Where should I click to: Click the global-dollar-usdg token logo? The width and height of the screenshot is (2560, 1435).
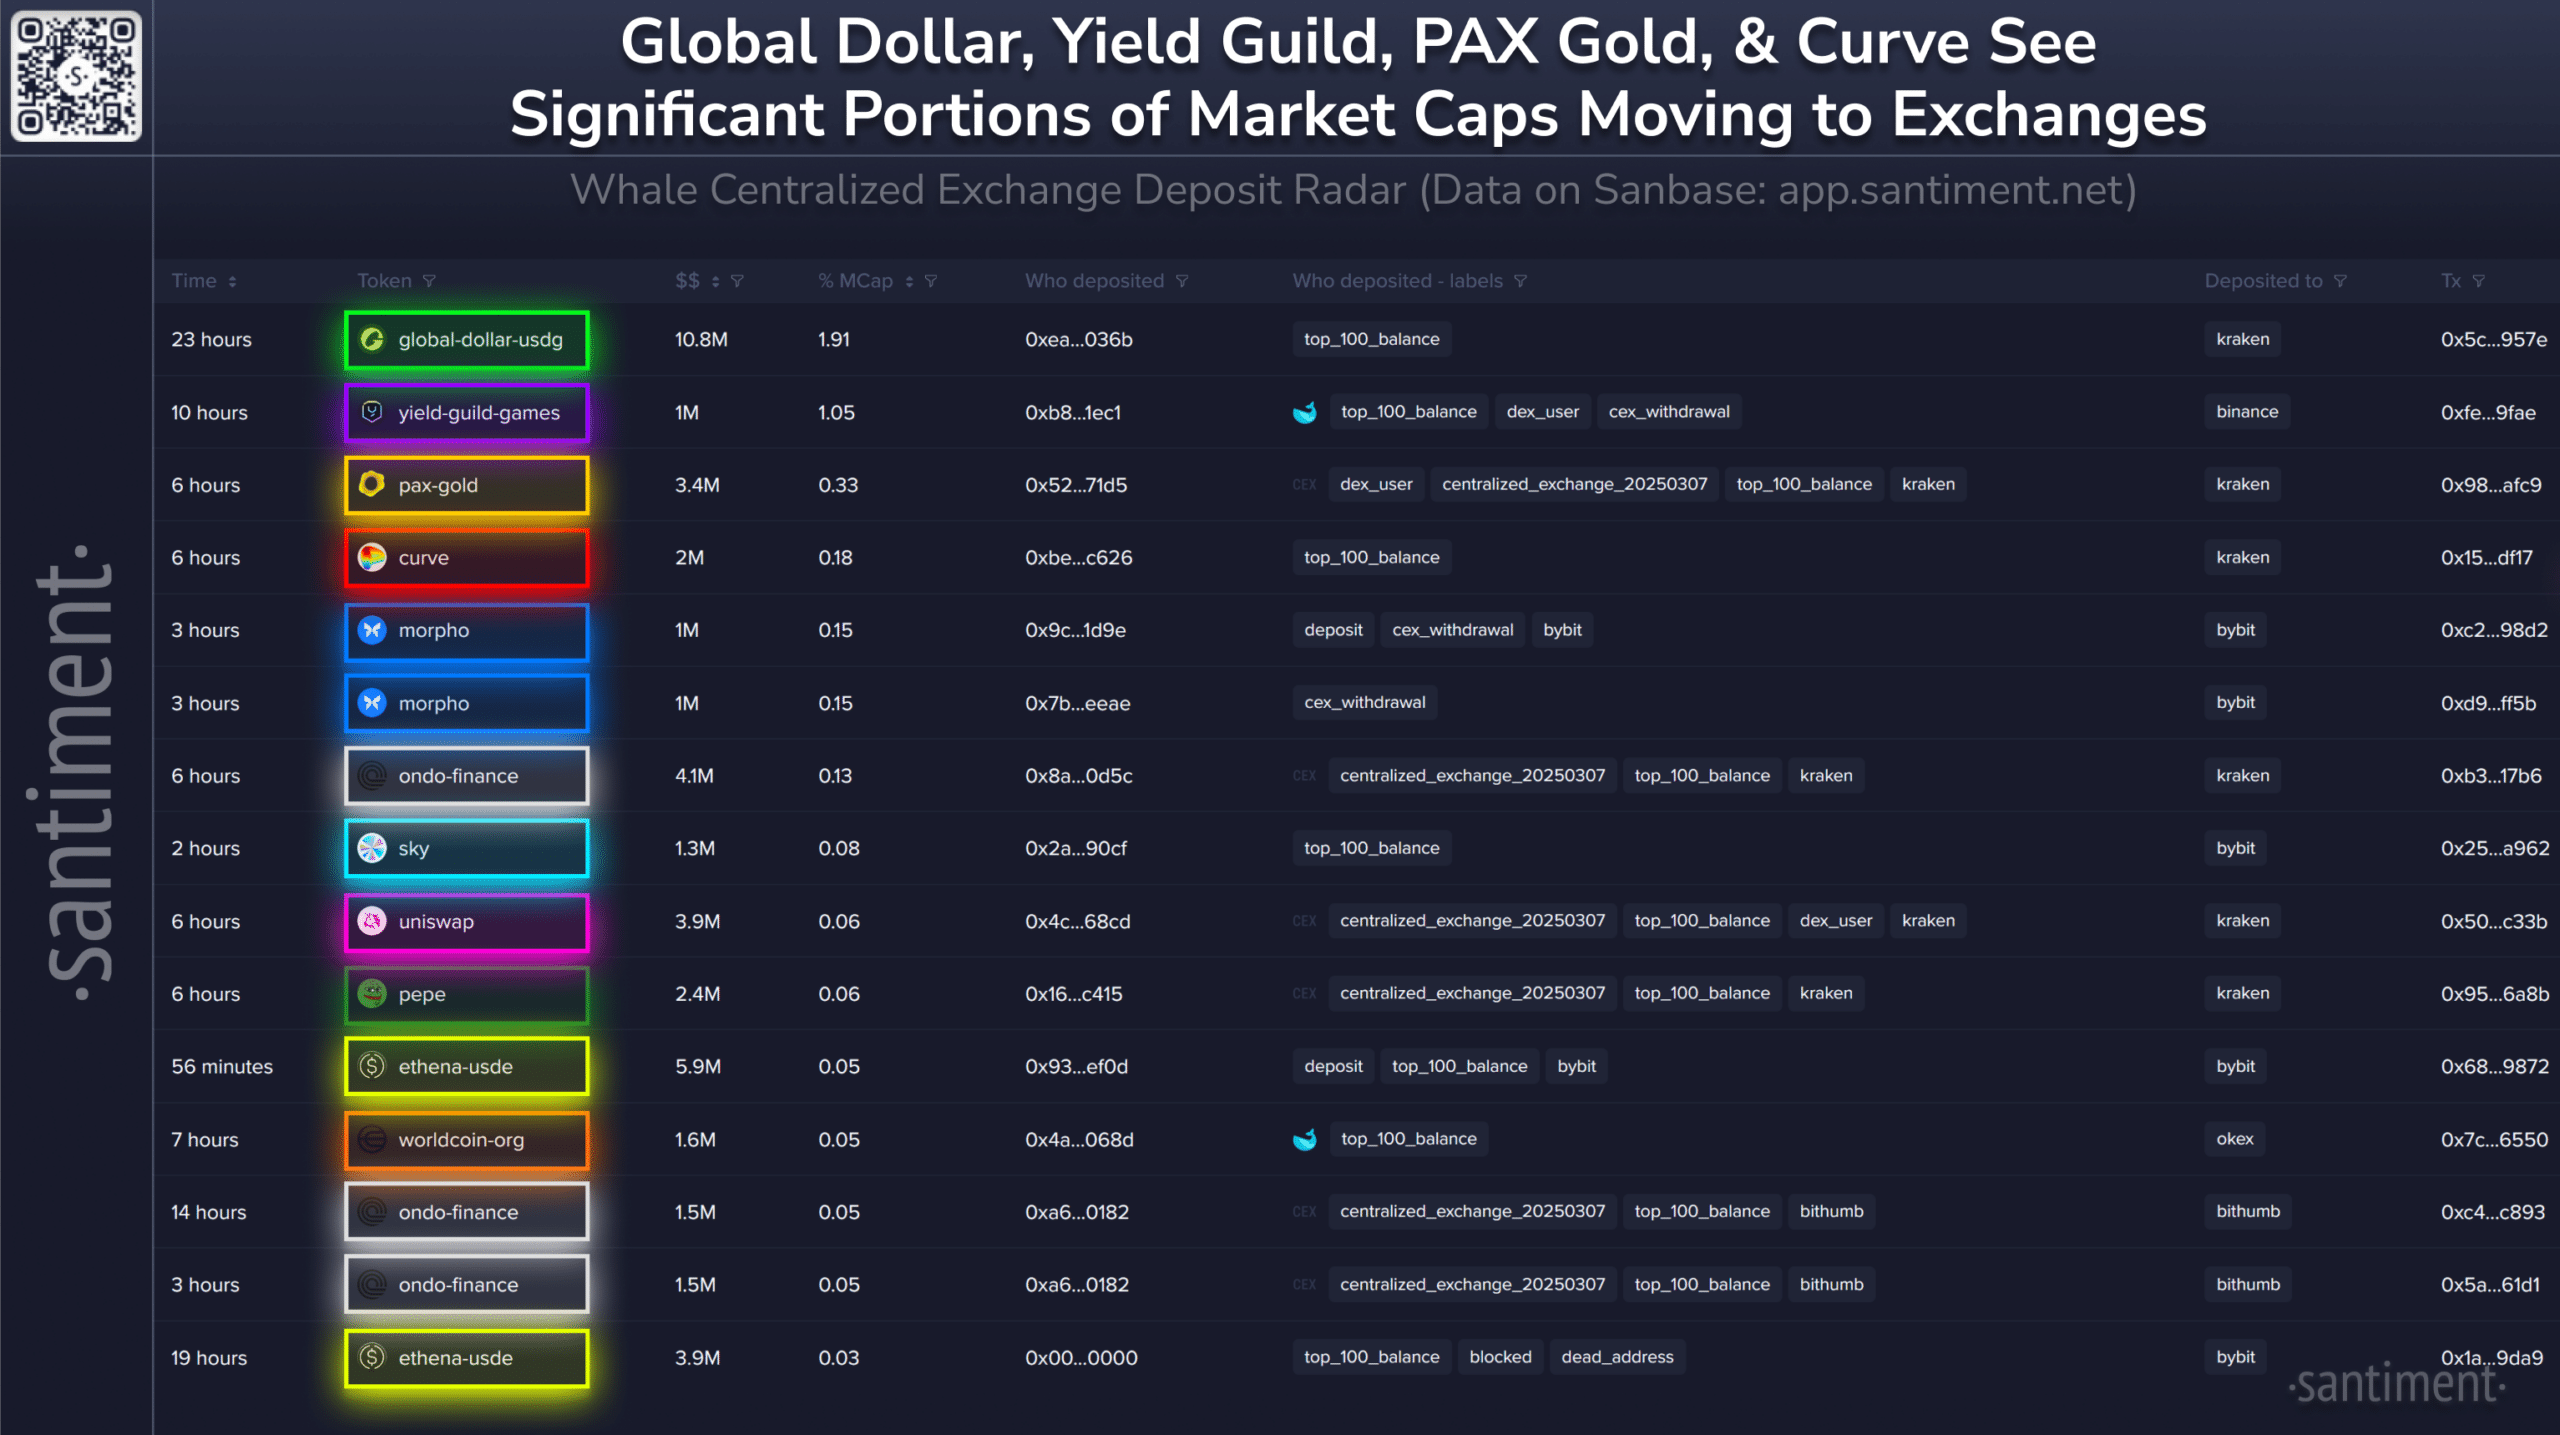tap(372, 339)
